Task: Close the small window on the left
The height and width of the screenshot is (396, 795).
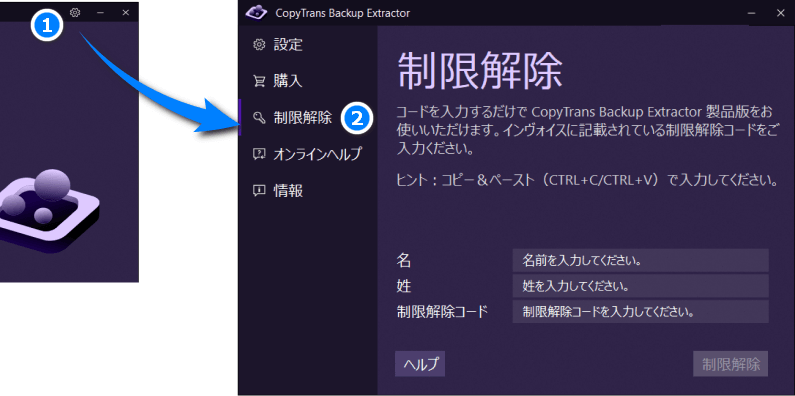Action: pyautogui.click(x=126, y=13)
